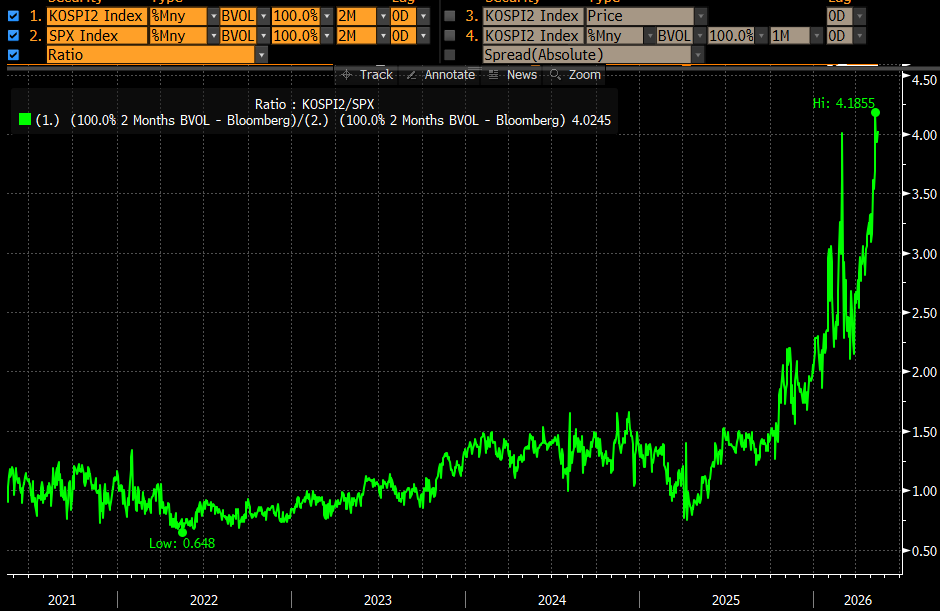Open row 2 %Mny type dropdown arrow
Image resolution: width=940 pixels, height=611 pixels.
point(213,36)
